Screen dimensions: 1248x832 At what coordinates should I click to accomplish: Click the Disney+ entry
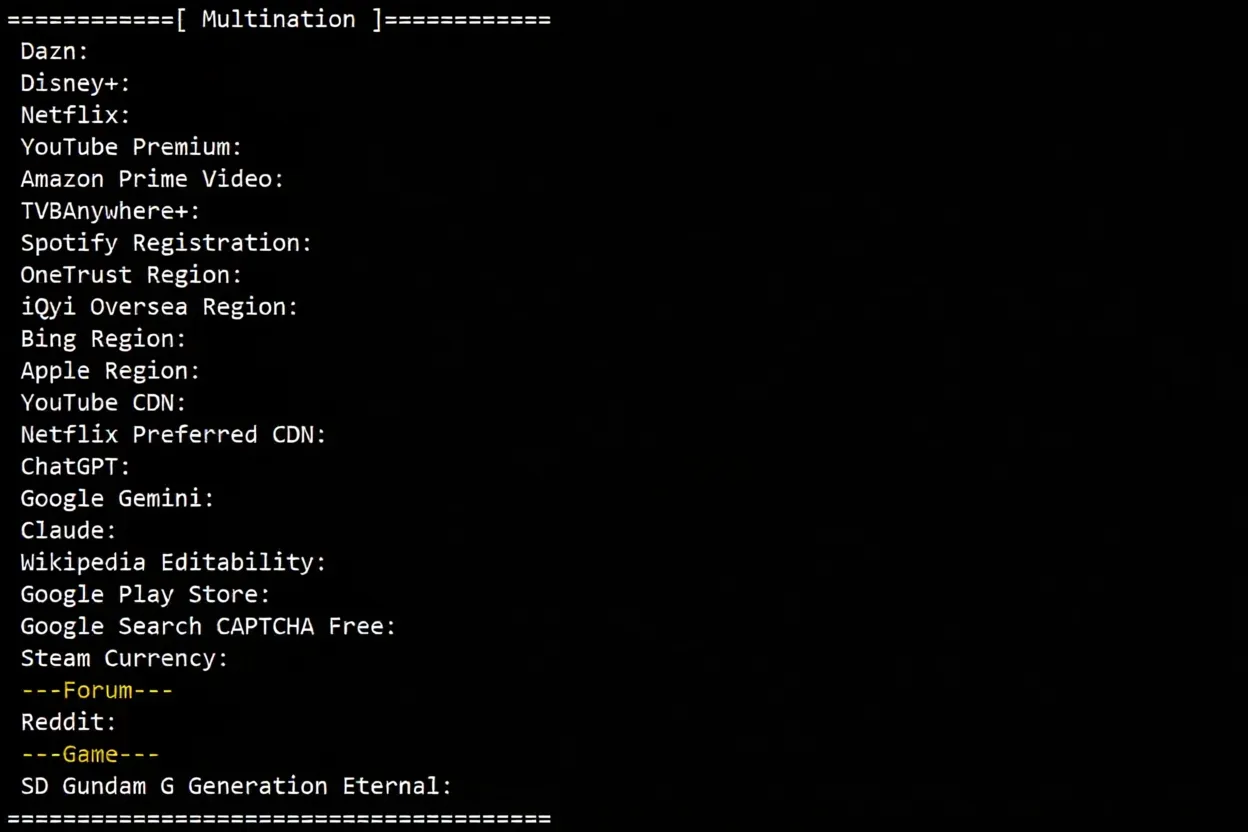point(76,83)
